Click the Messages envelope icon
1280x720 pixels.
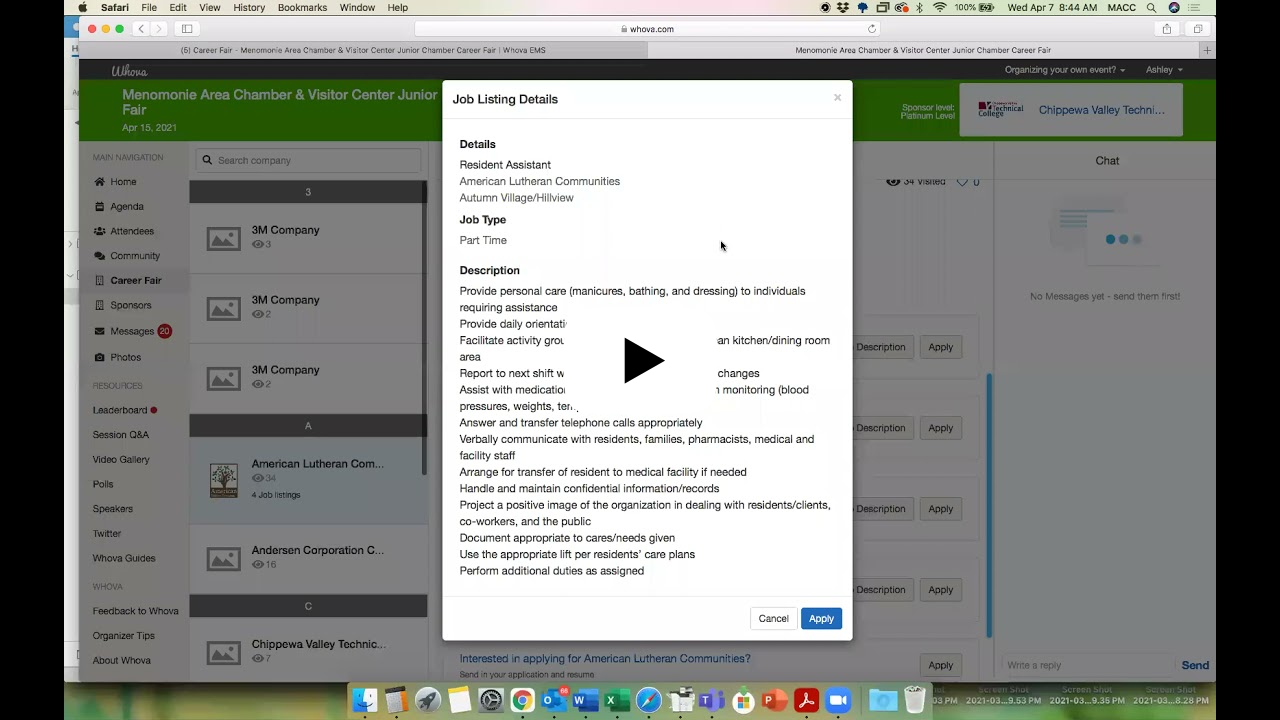click(100, 331)
